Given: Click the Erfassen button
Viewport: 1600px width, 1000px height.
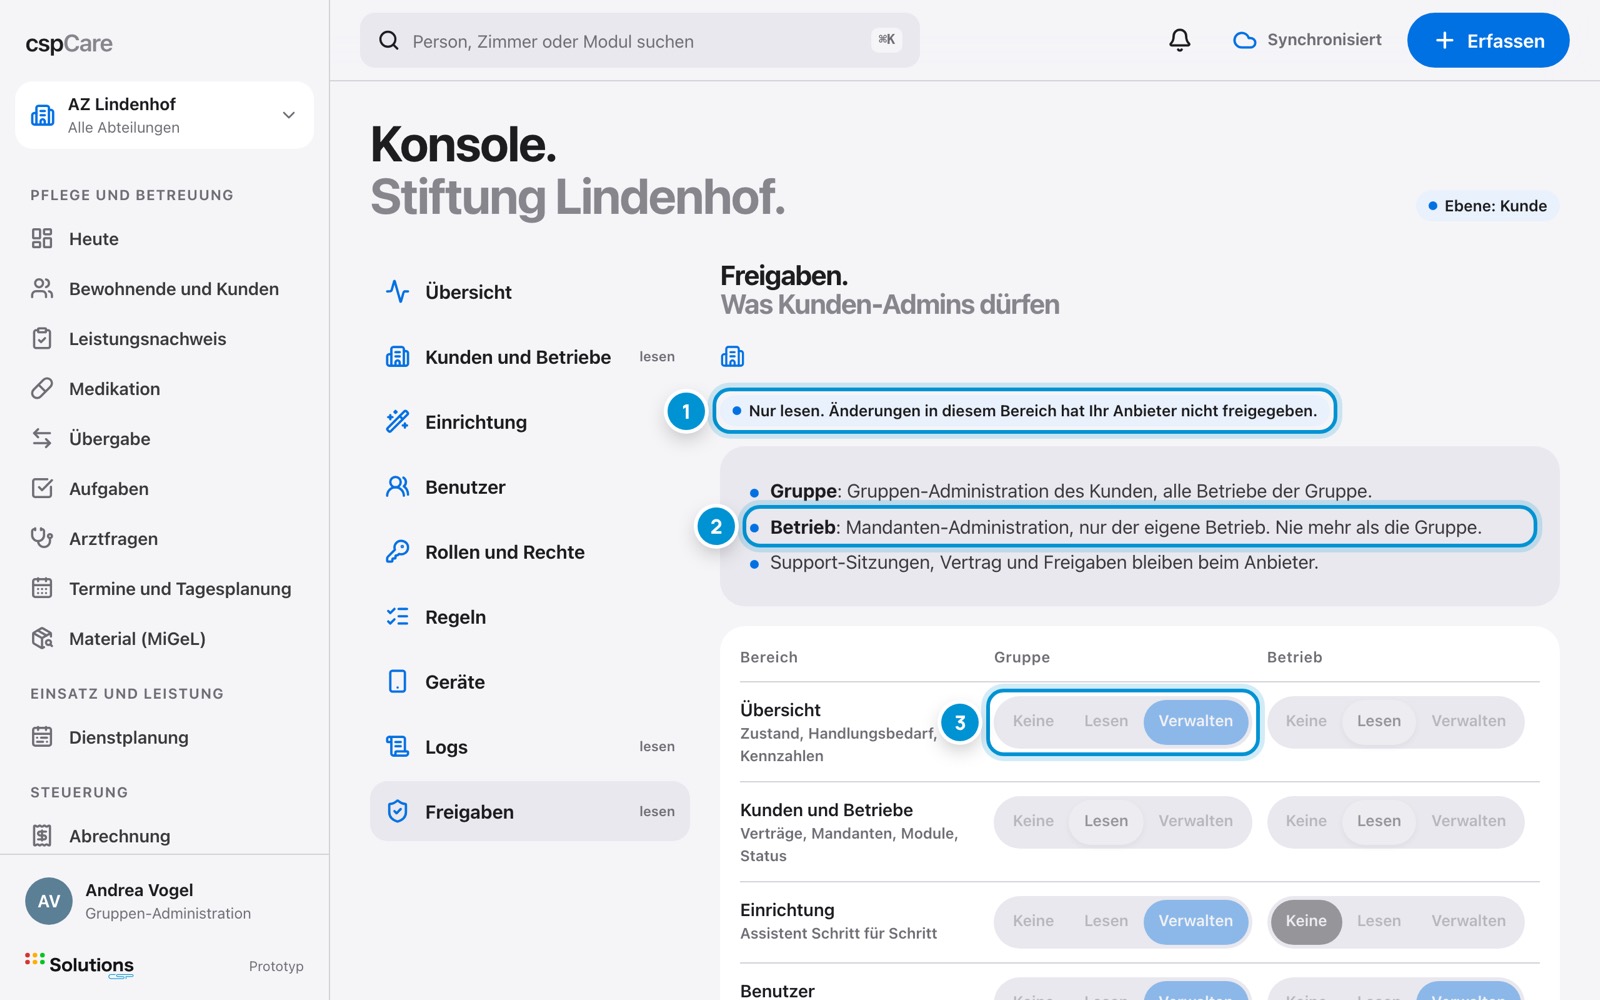Looking at the screenshot, I should [x=1488, y=40].
